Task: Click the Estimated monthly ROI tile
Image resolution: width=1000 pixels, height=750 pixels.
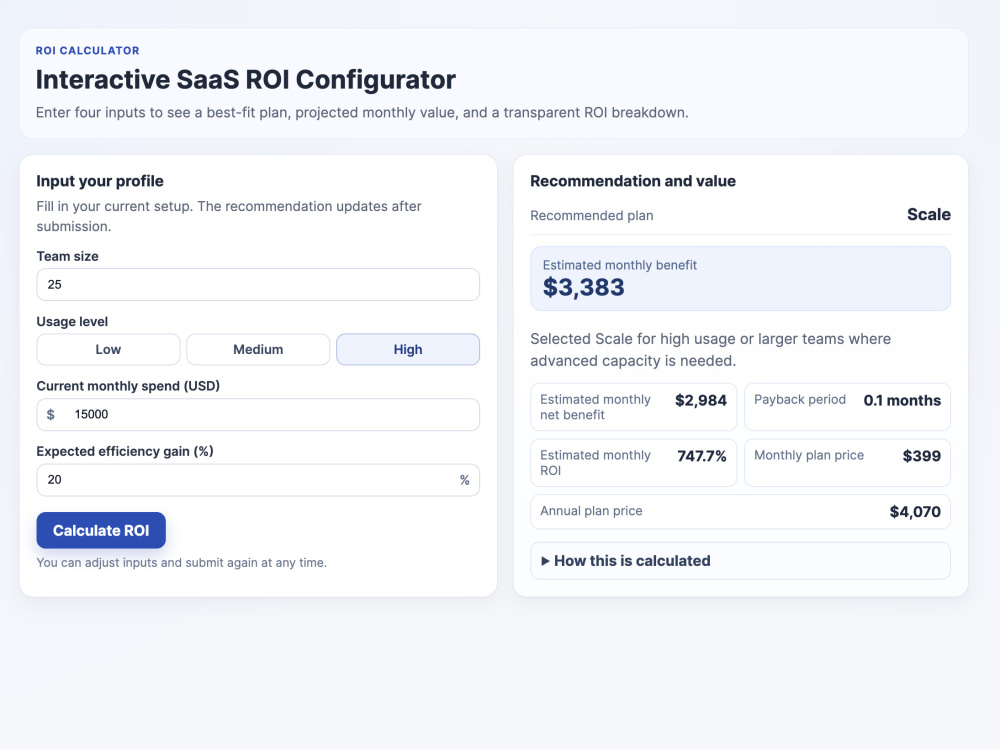Action: click(x=633, y=462)
